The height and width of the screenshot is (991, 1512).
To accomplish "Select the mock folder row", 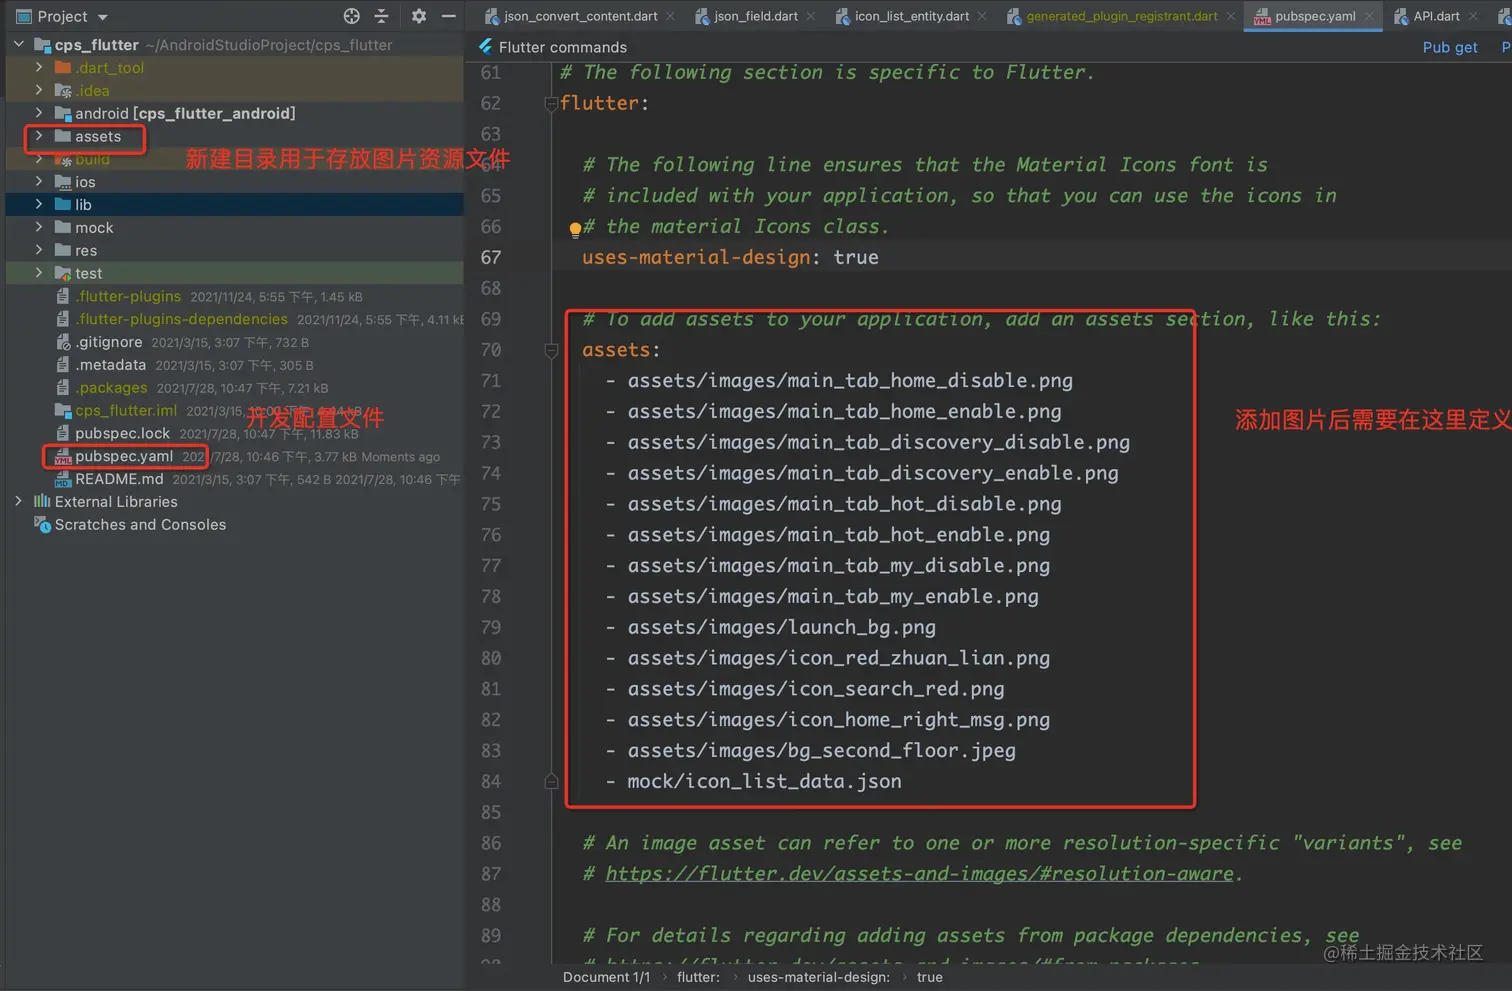I will (x=234, y=228).
